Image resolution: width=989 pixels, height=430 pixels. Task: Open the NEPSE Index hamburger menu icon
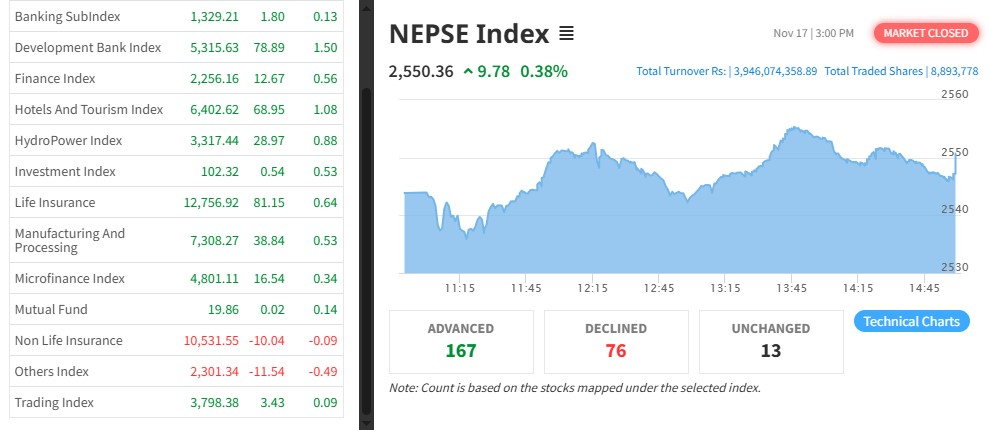click(566, 34)
